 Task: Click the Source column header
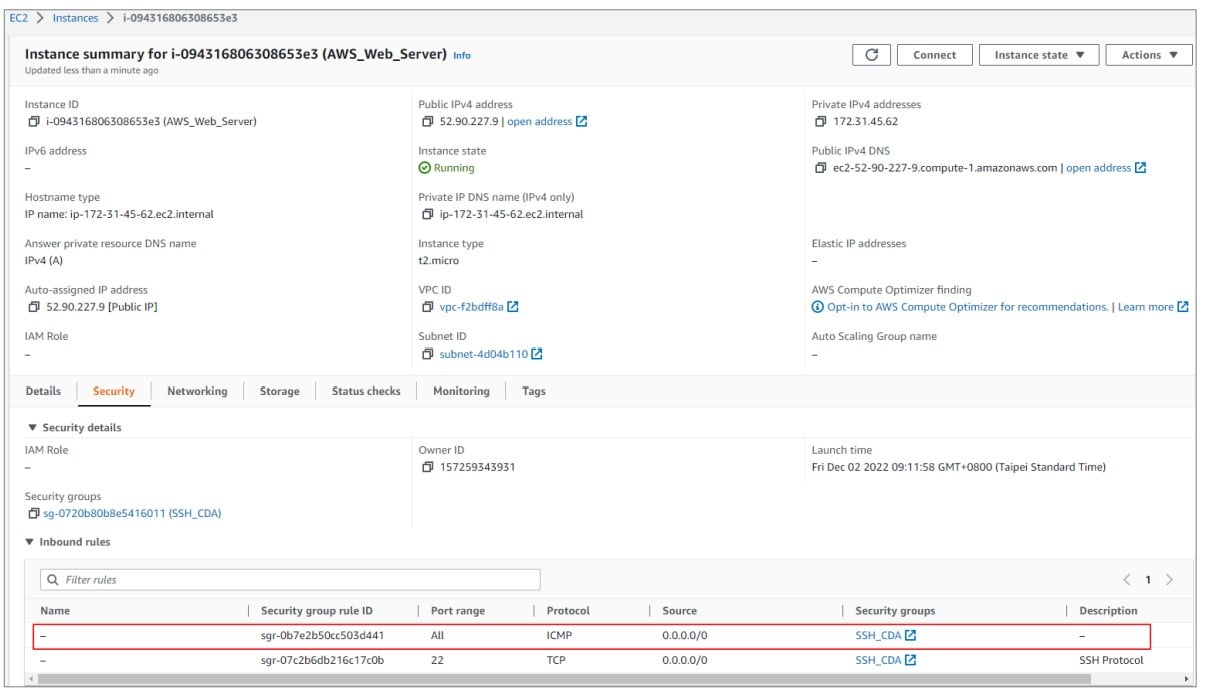(x=679, y=611)
